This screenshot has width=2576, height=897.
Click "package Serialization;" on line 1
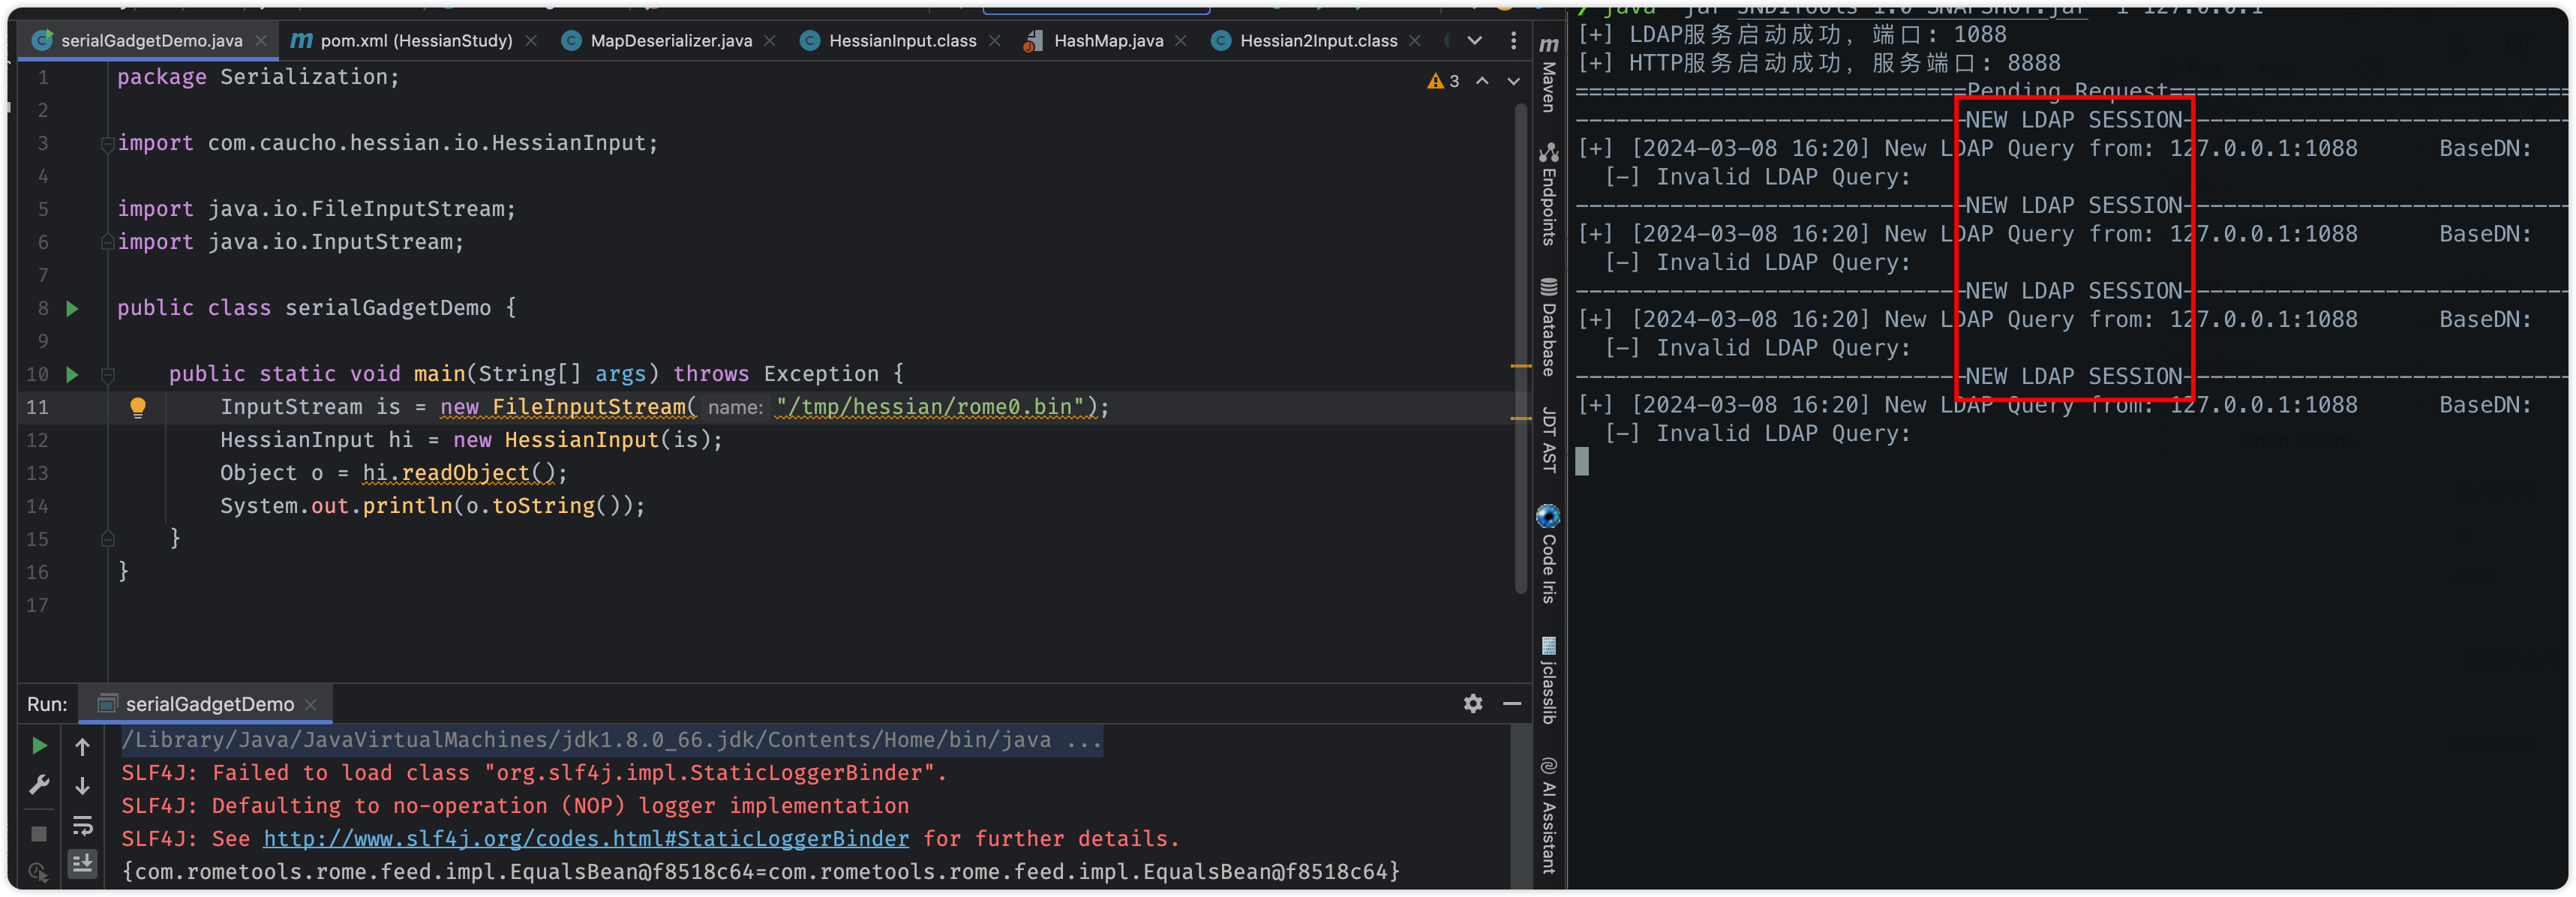[x=258, y=77]
